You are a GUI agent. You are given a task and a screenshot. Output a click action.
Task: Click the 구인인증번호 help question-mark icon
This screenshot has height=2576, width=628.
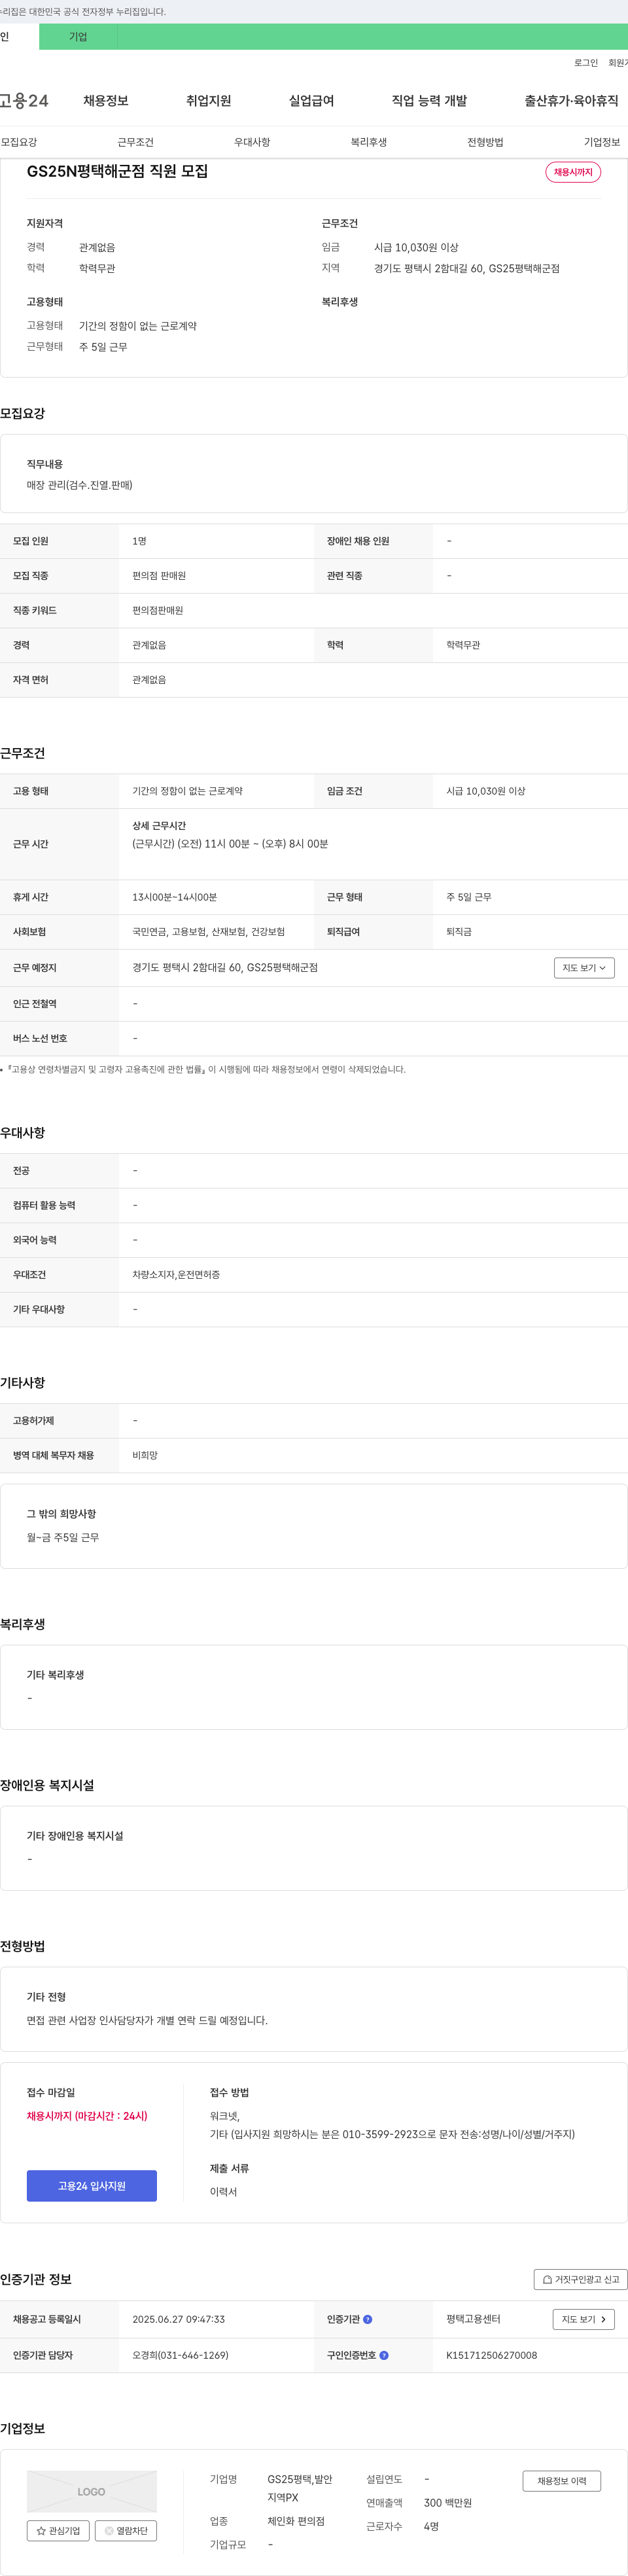click(384, 2355)
